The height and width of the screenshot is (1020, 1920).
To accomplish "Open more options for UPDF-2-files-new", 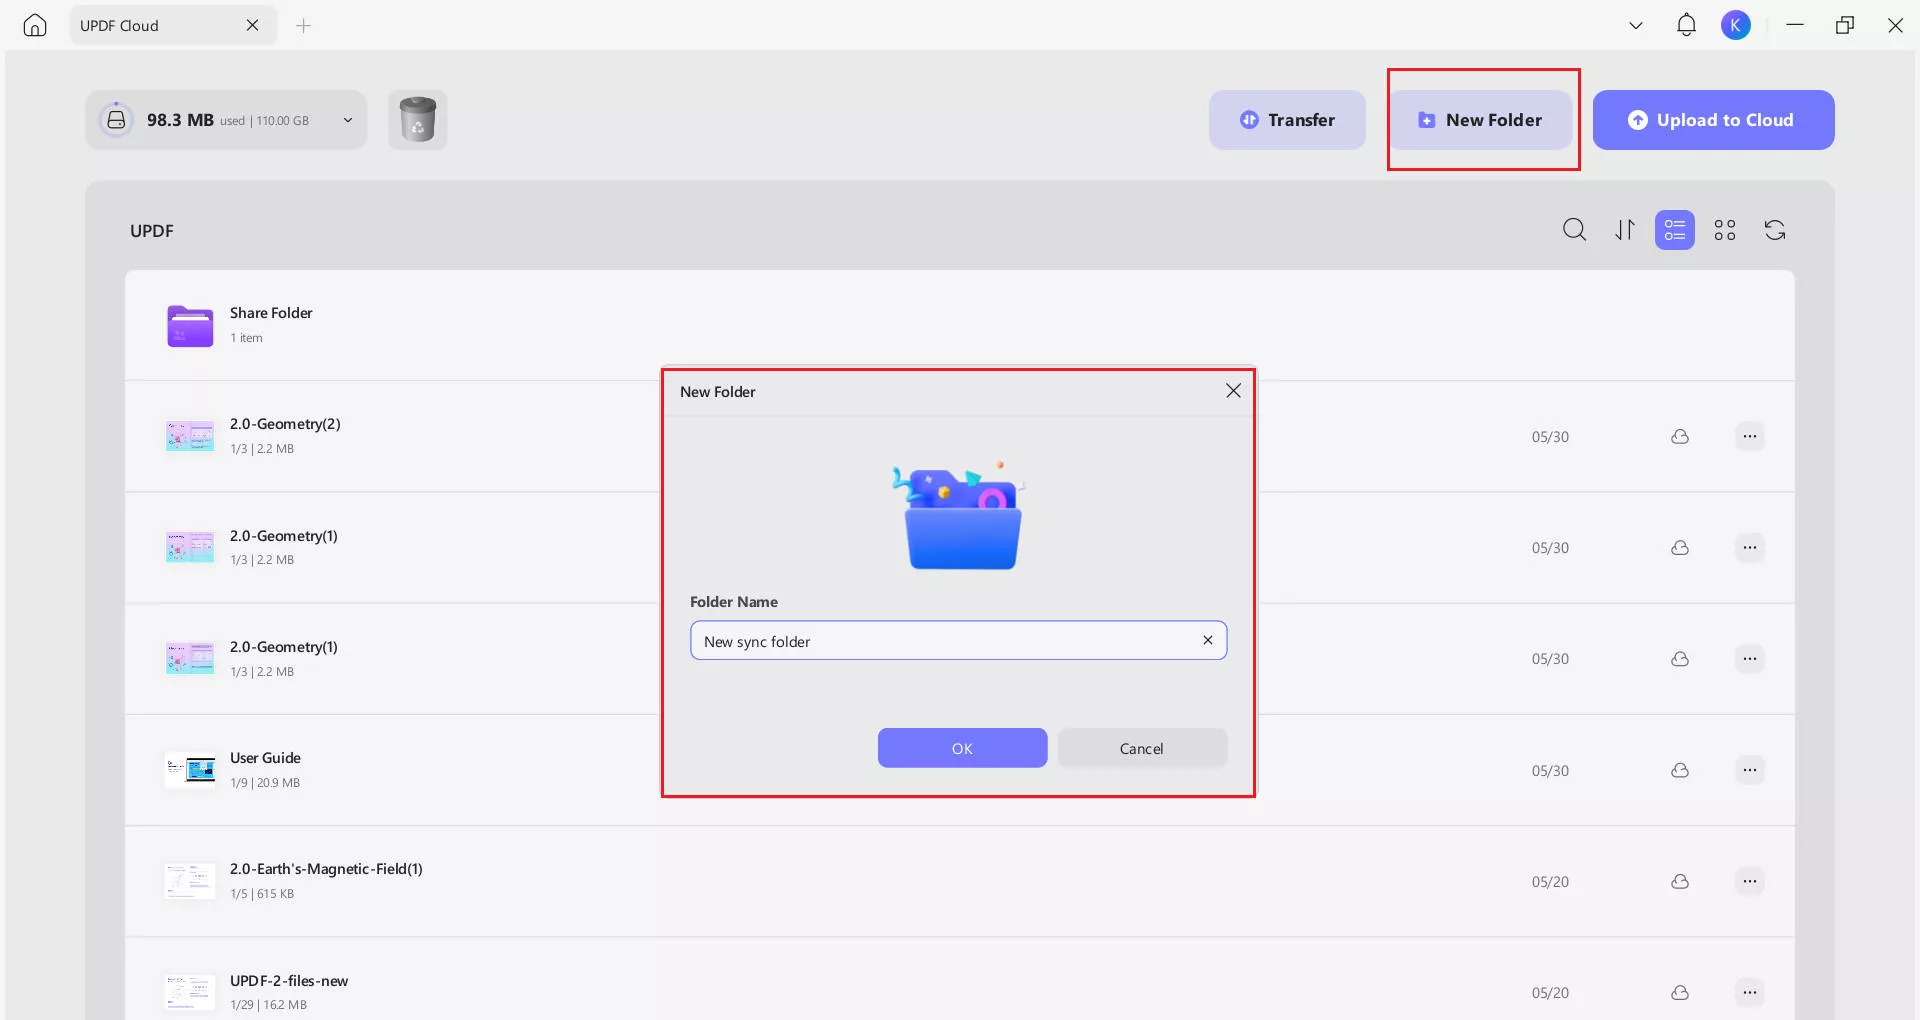I will (x=1750, y=992).
